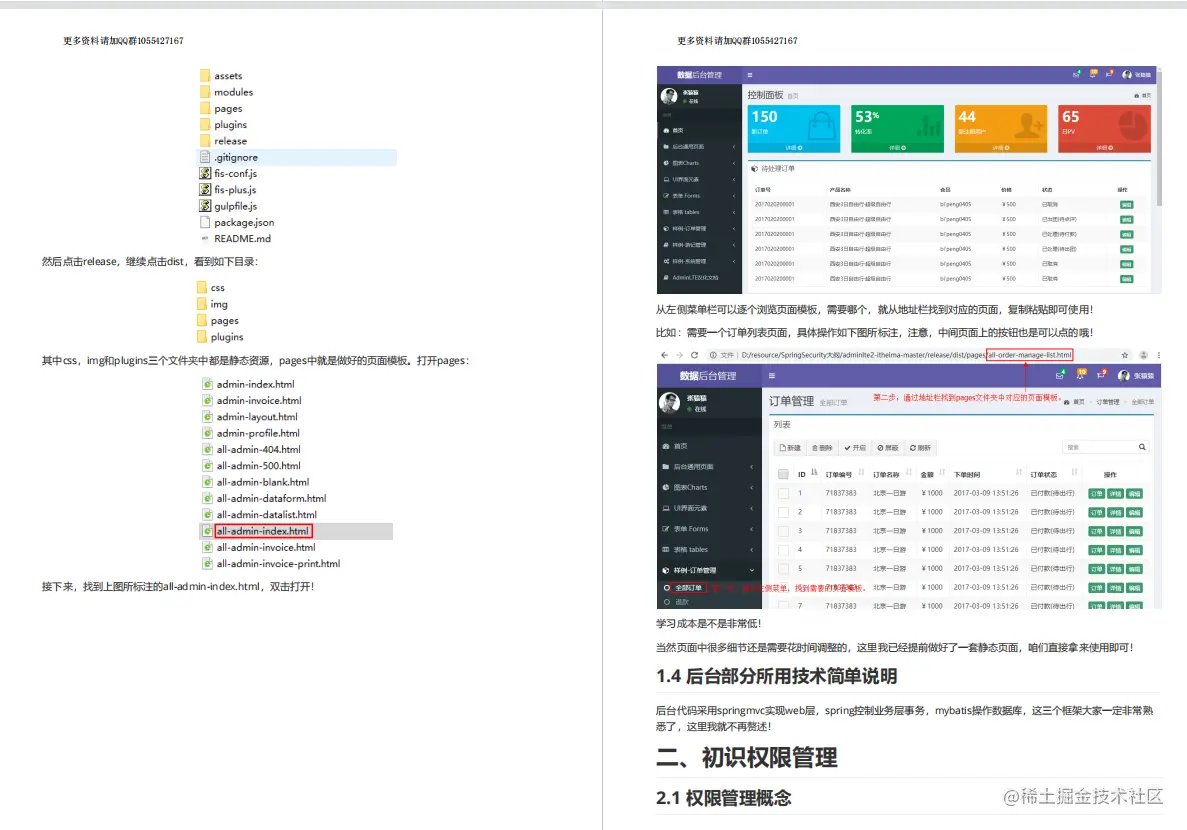1187x830 pixels.
Task: Check the select-all checkbox in the order table header
Action: (783, 474)
